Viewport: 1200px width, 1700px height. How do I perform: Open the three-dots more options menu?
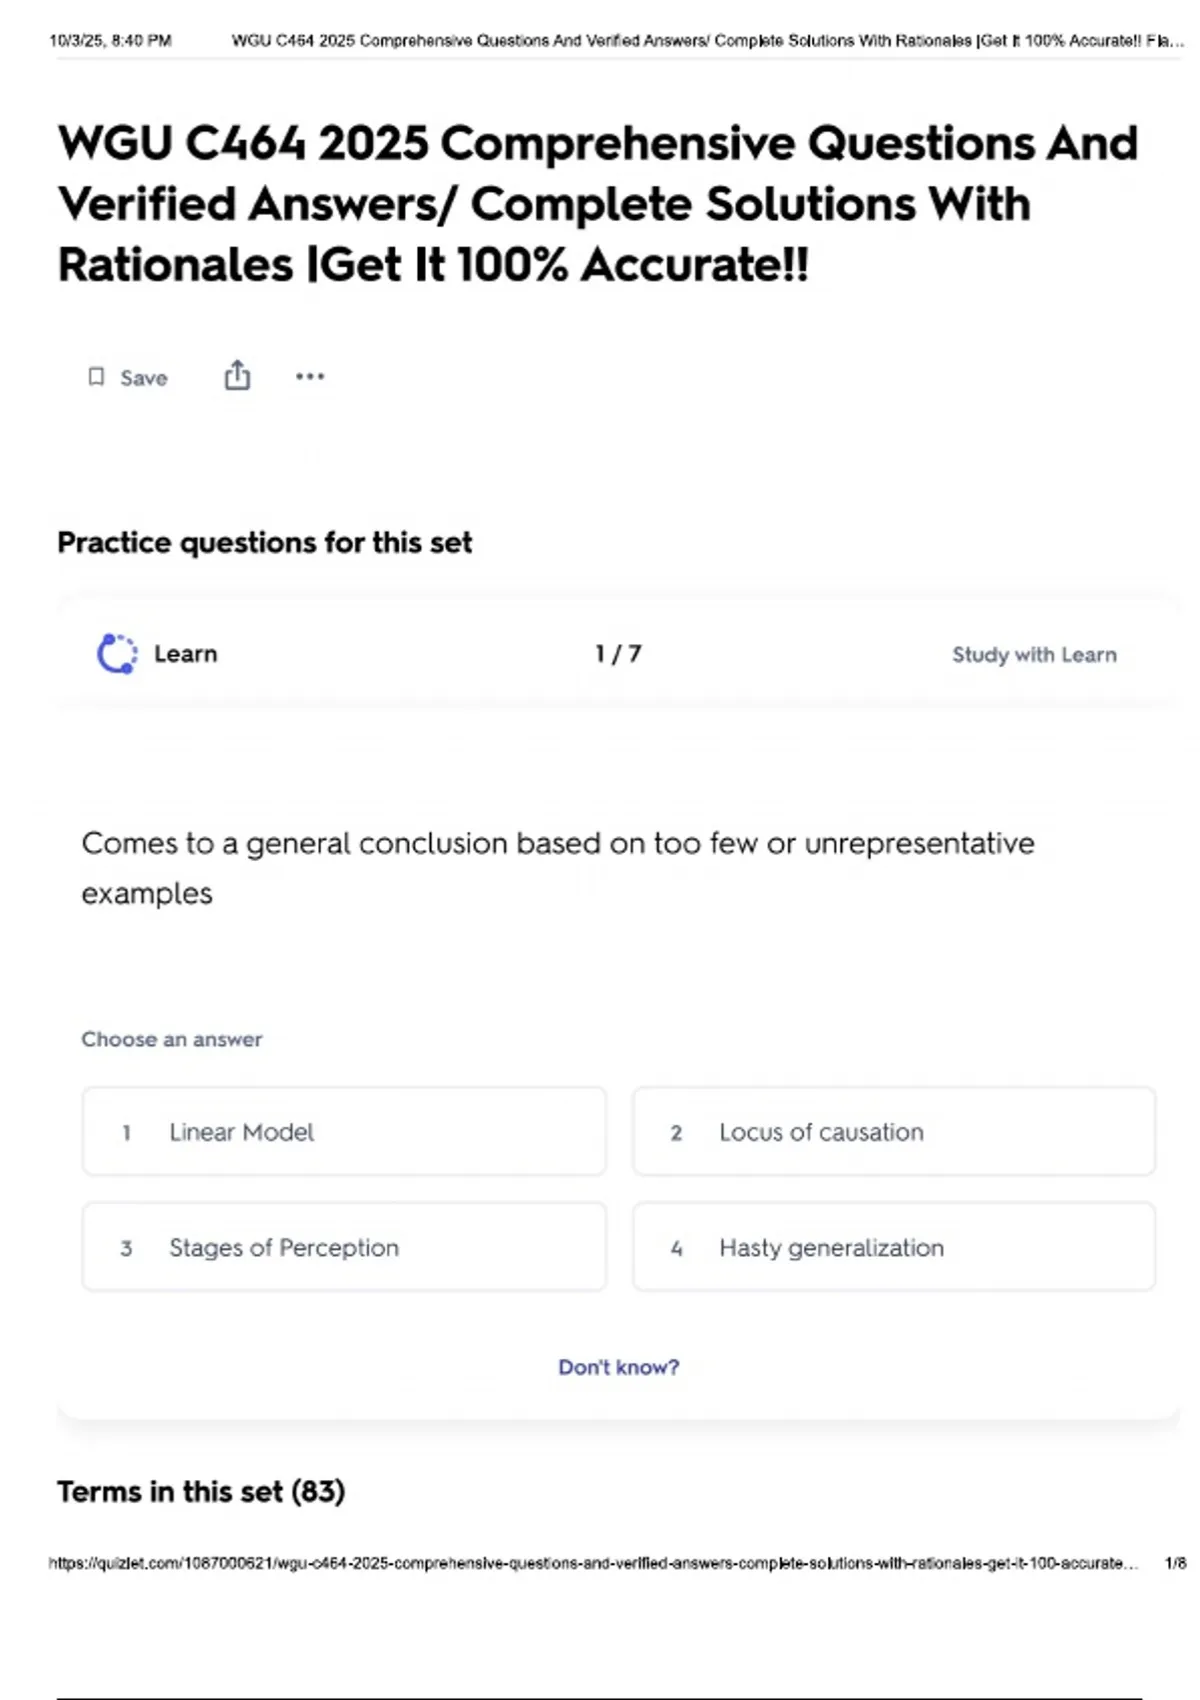[310, 376]
